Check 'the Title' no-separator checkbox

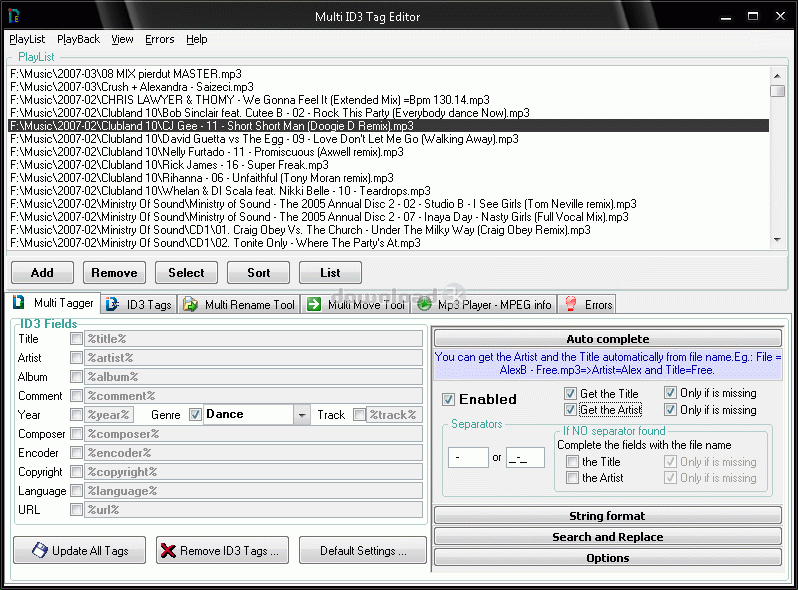[x=573, y=462]
